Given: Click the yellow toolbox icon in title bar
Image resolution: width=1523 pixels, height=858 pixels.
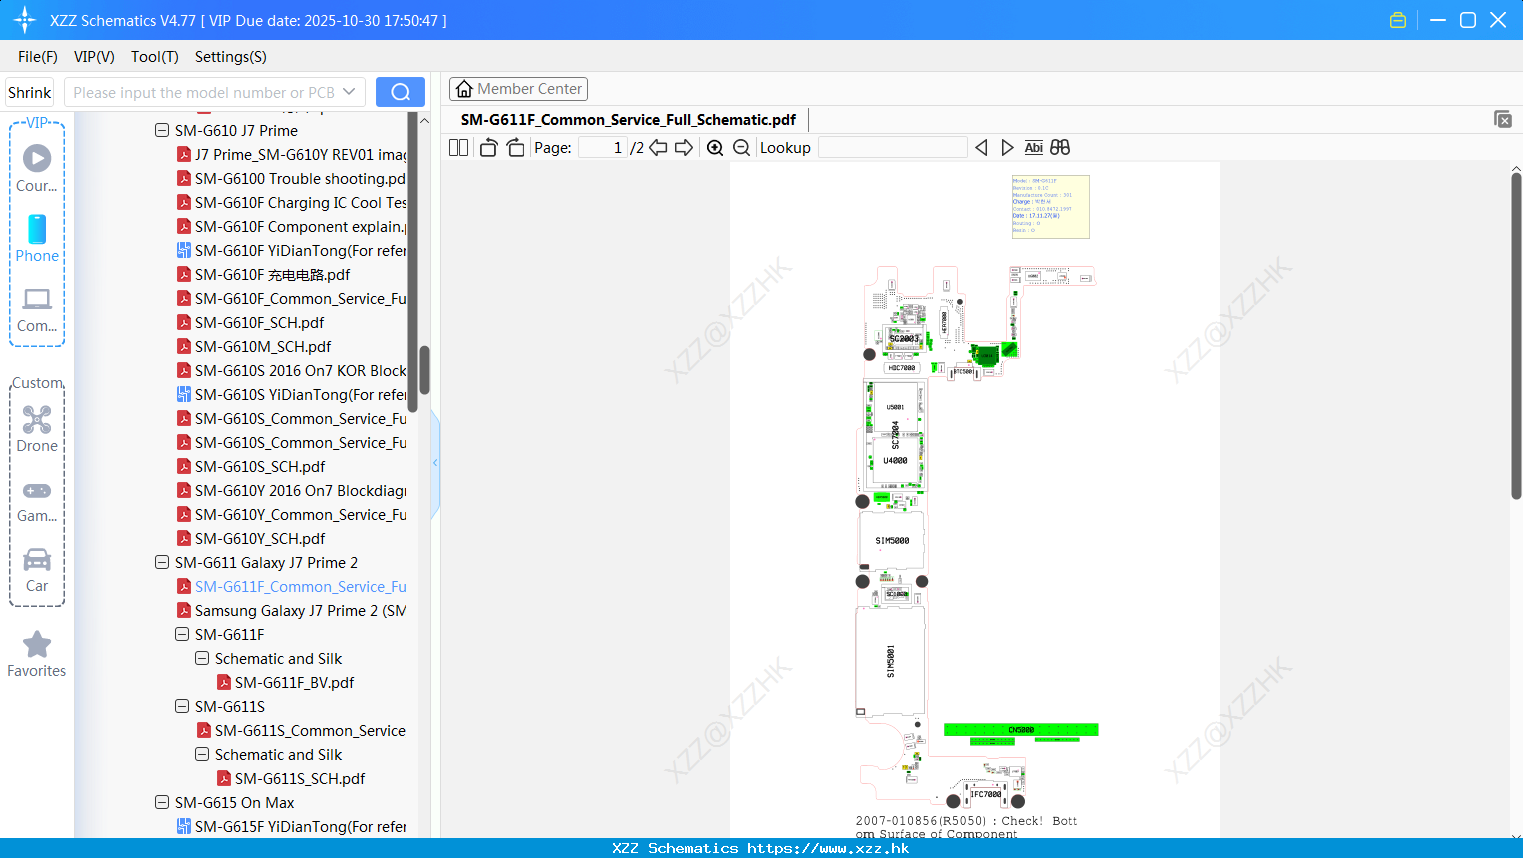Looking at the screenshot, I should coord(1398,20).
